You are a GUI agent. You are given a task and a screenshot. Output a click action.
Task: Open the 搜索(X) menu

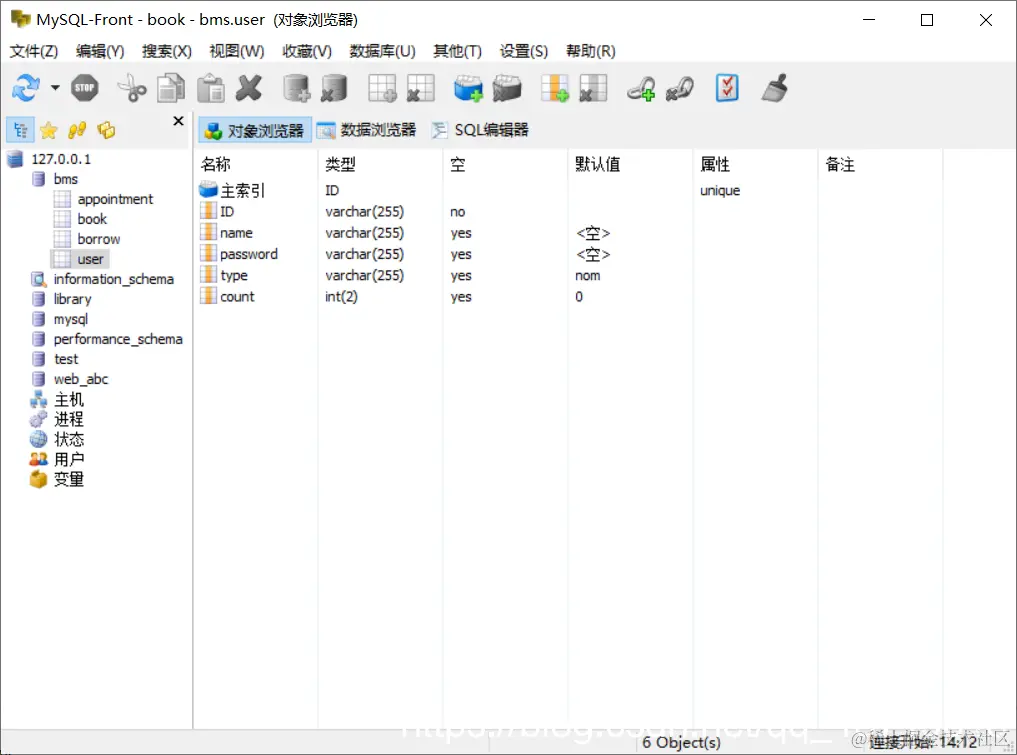point(167,51)
